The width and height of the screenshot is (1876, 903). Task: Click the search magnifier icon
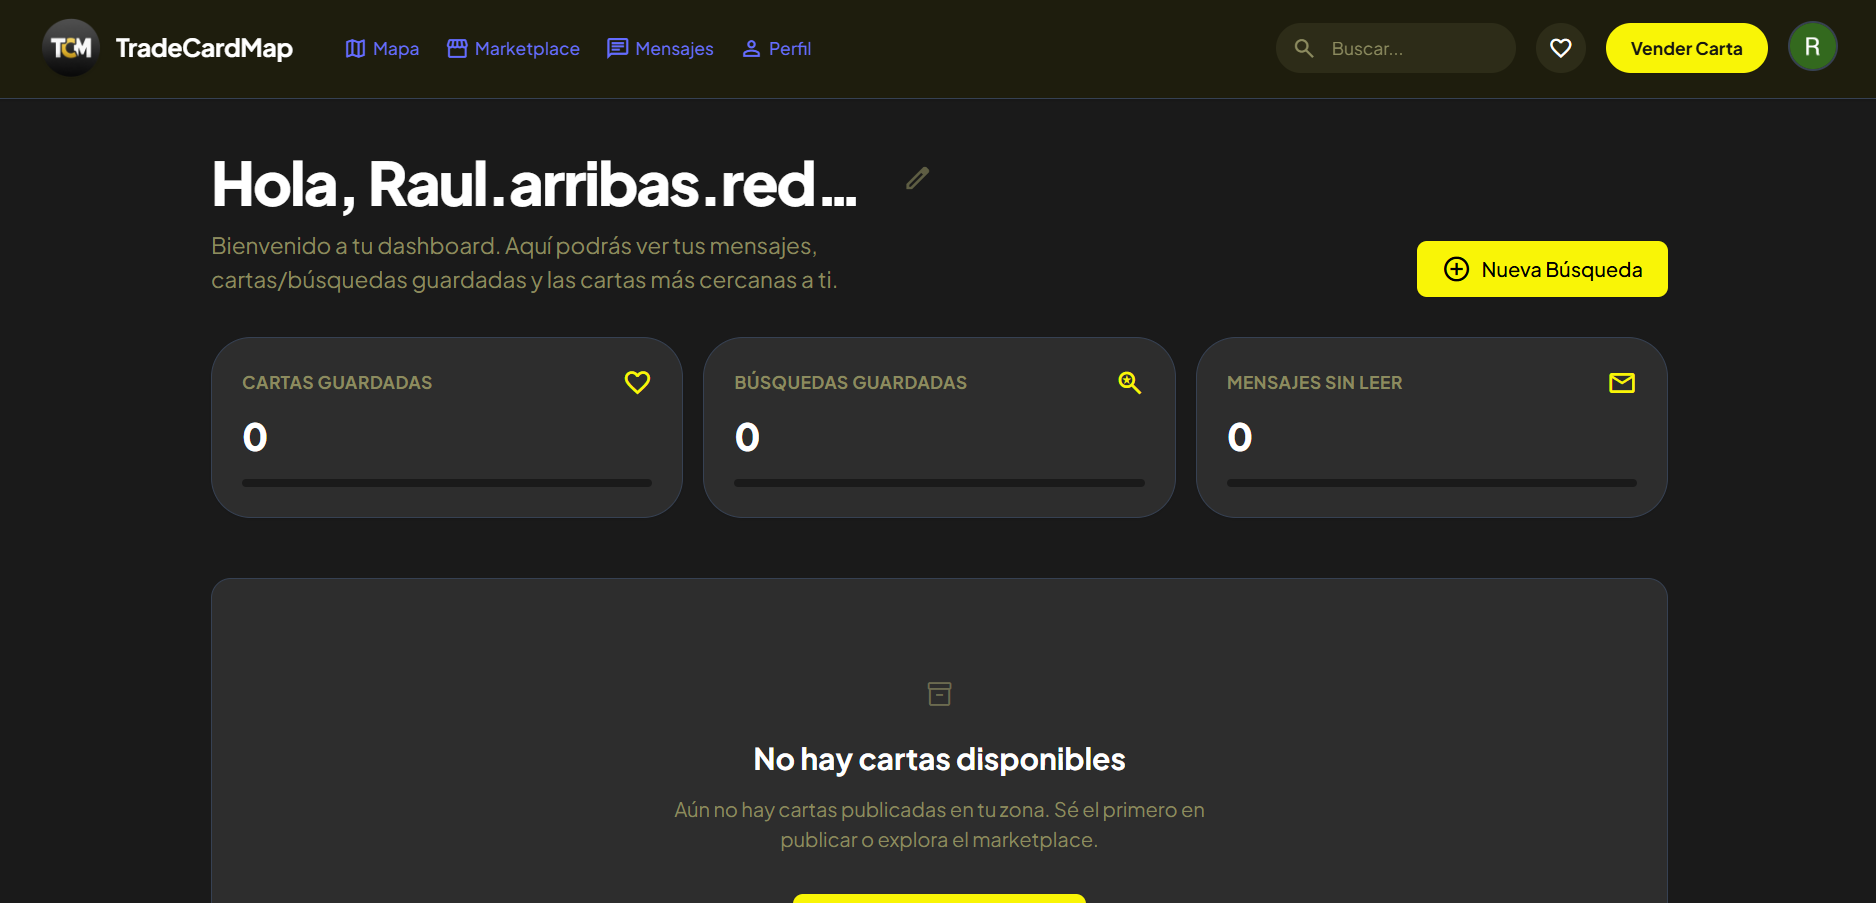point(1304,48)
